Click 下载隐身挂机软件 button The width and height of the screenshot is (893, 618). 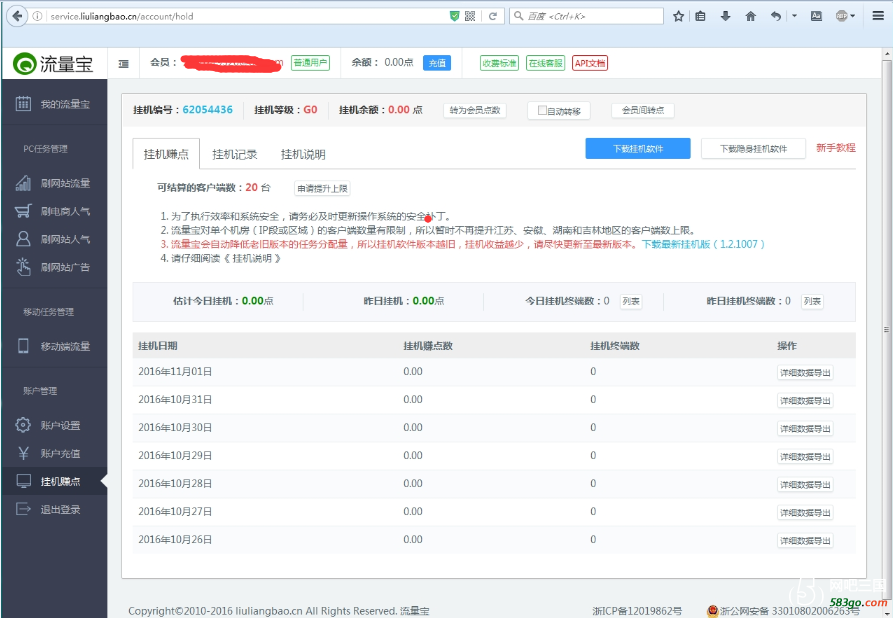753,149
